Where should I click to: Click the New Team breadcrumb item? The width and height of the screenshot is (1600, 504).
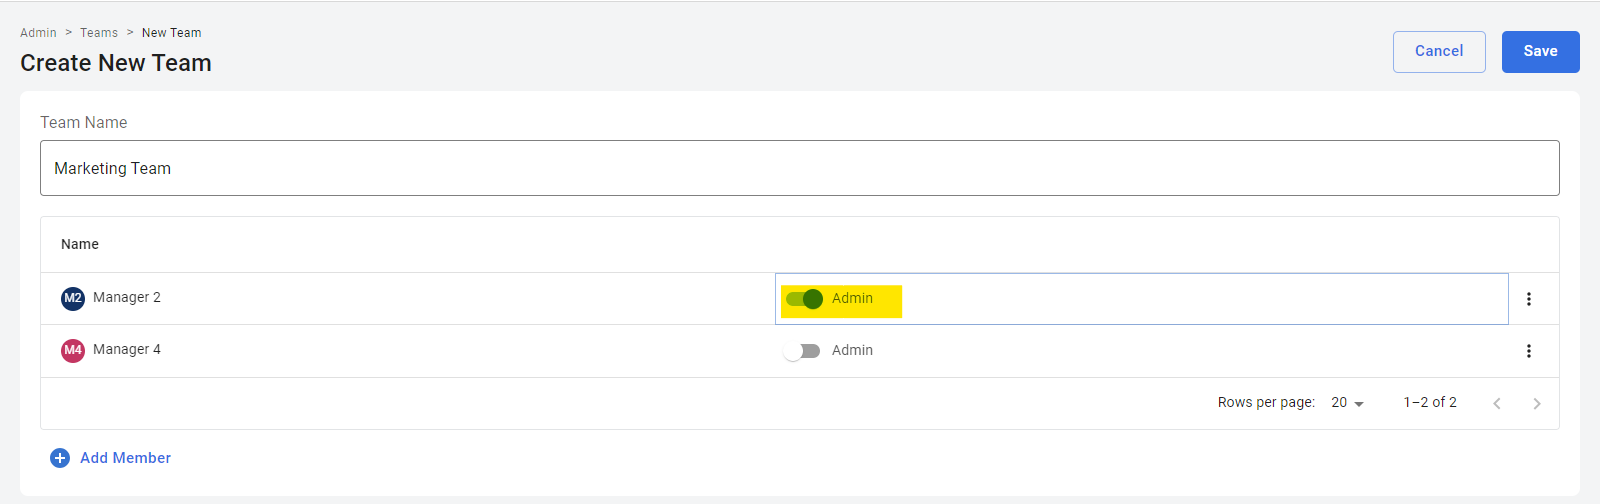pyautogui.click(x=171, y=33)
